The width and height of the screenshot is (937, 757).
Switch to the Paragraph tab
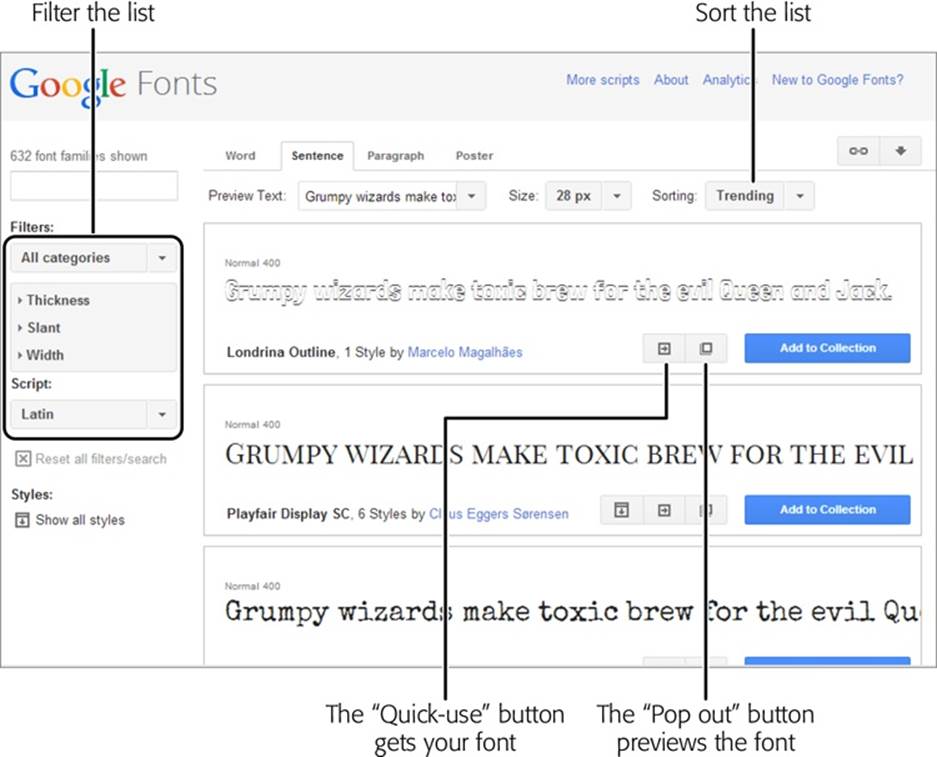click(396, 156)
